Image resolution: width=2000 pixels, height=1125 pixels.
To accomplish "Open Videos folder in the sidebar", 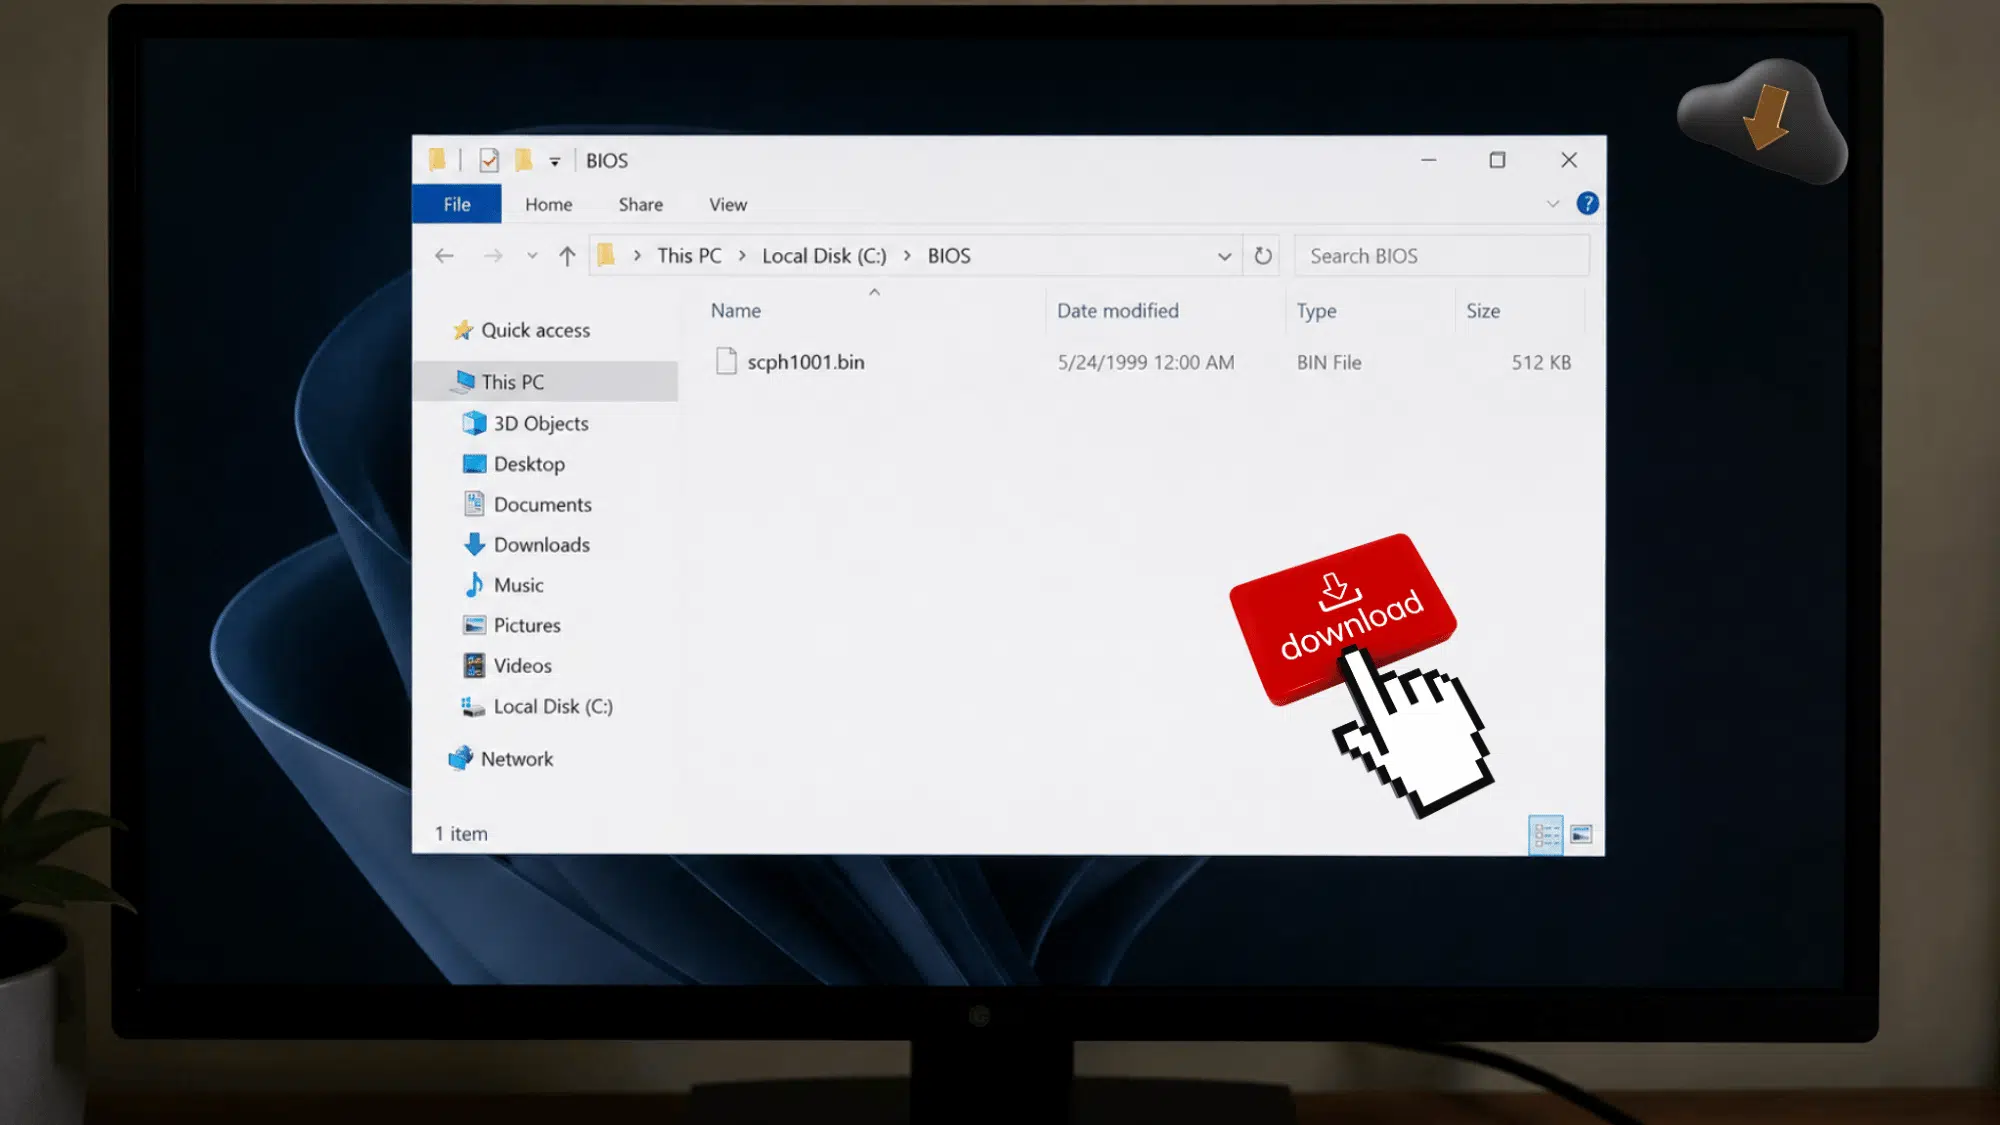I will click(x=523, y=666).
